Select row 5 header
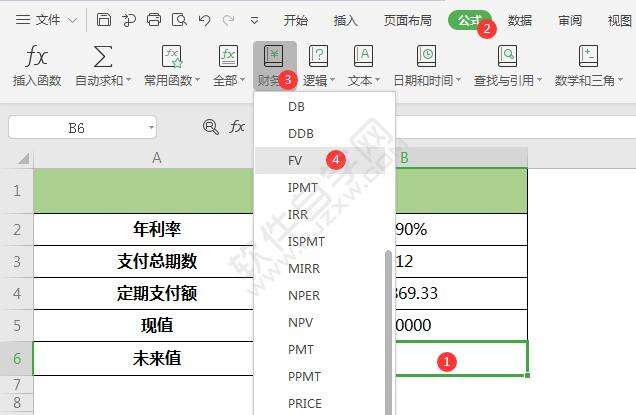The width and height of the screenshot is (636, 415). pos(17,325)
